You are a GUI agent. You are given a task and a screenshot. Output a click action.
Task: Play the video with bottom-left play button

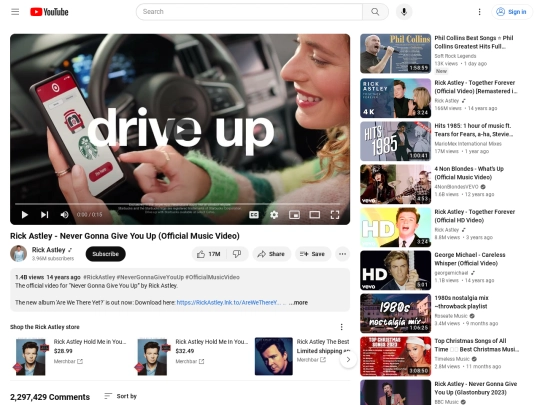click(x=24, y=215)
